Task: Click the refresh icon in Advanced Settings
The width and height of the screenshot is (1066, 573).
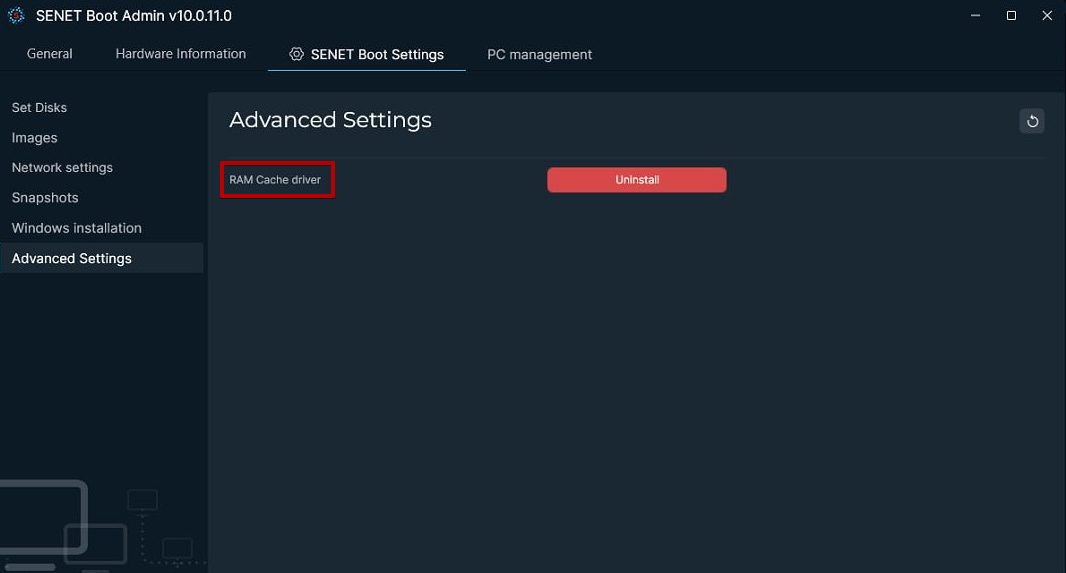Action: (x=1031, y=121)
